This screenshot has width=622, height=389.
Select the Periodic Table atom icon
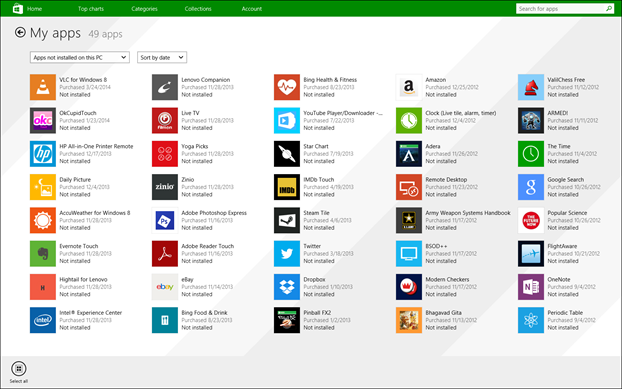(x=531, y=320)
